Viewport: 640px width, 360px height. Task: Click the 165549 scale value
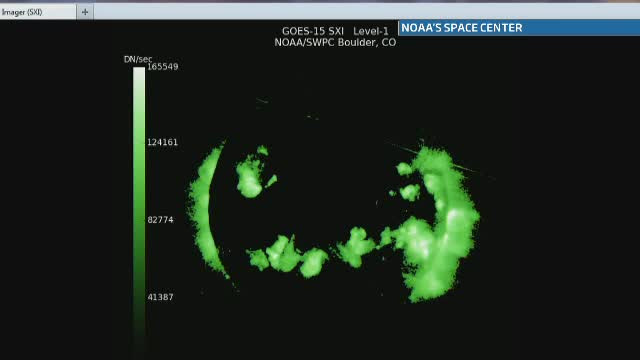162,67
